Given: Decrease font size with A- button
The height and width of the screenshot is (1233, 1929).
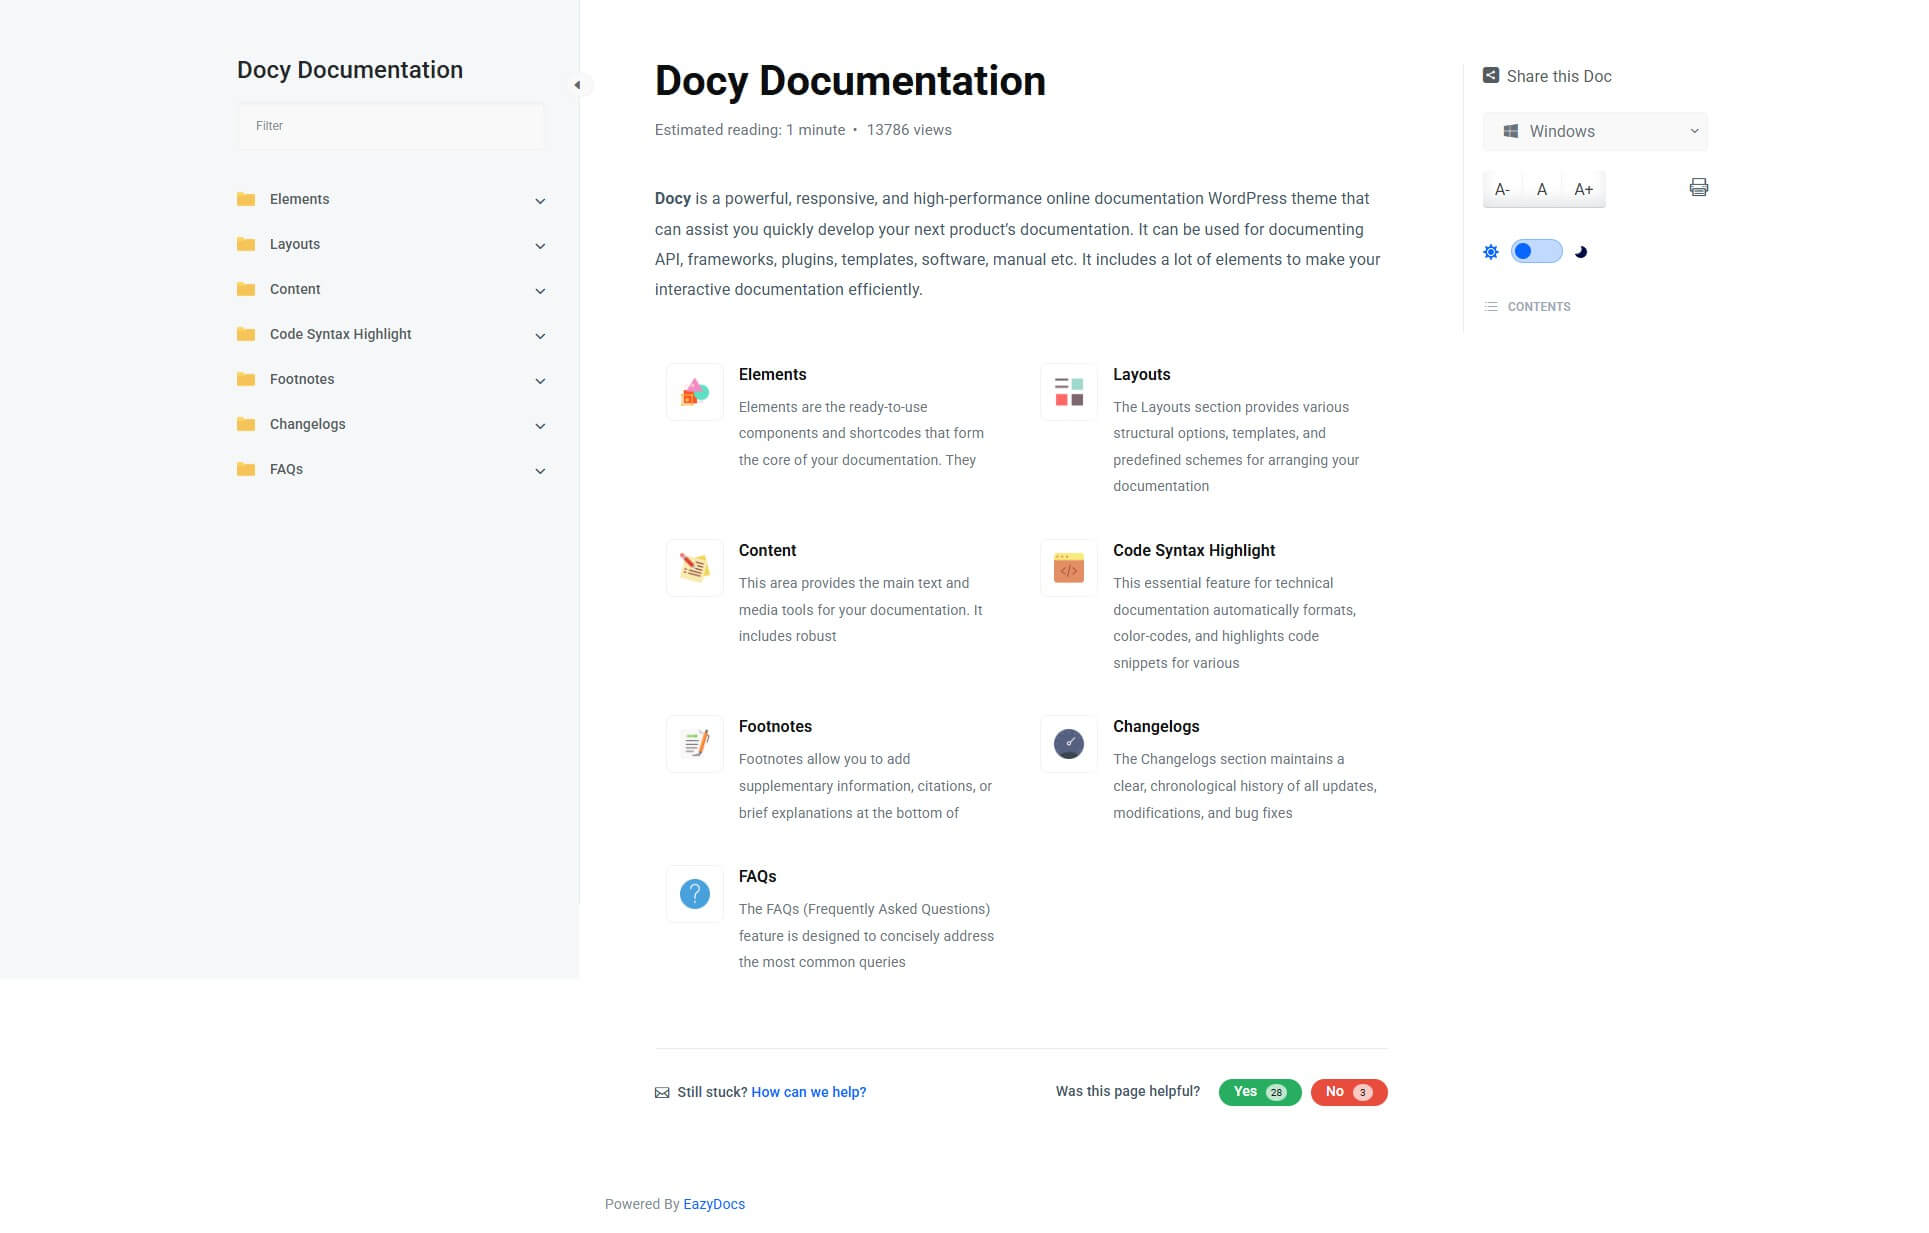Looking at the screenshot, I should click(x=1502, y=189).
